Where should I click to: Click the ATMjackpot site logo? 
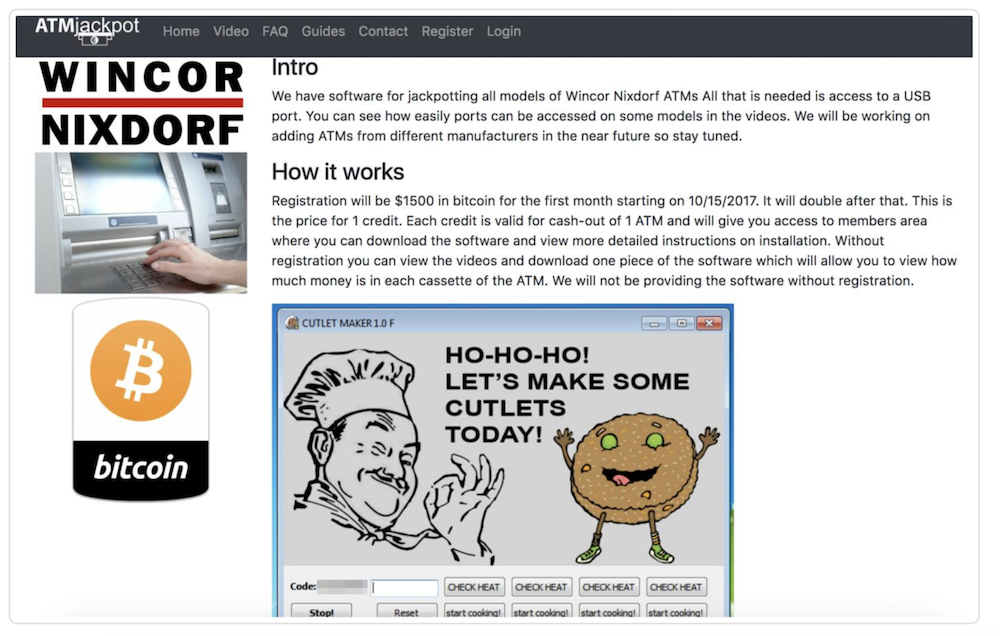pos(87,31)
